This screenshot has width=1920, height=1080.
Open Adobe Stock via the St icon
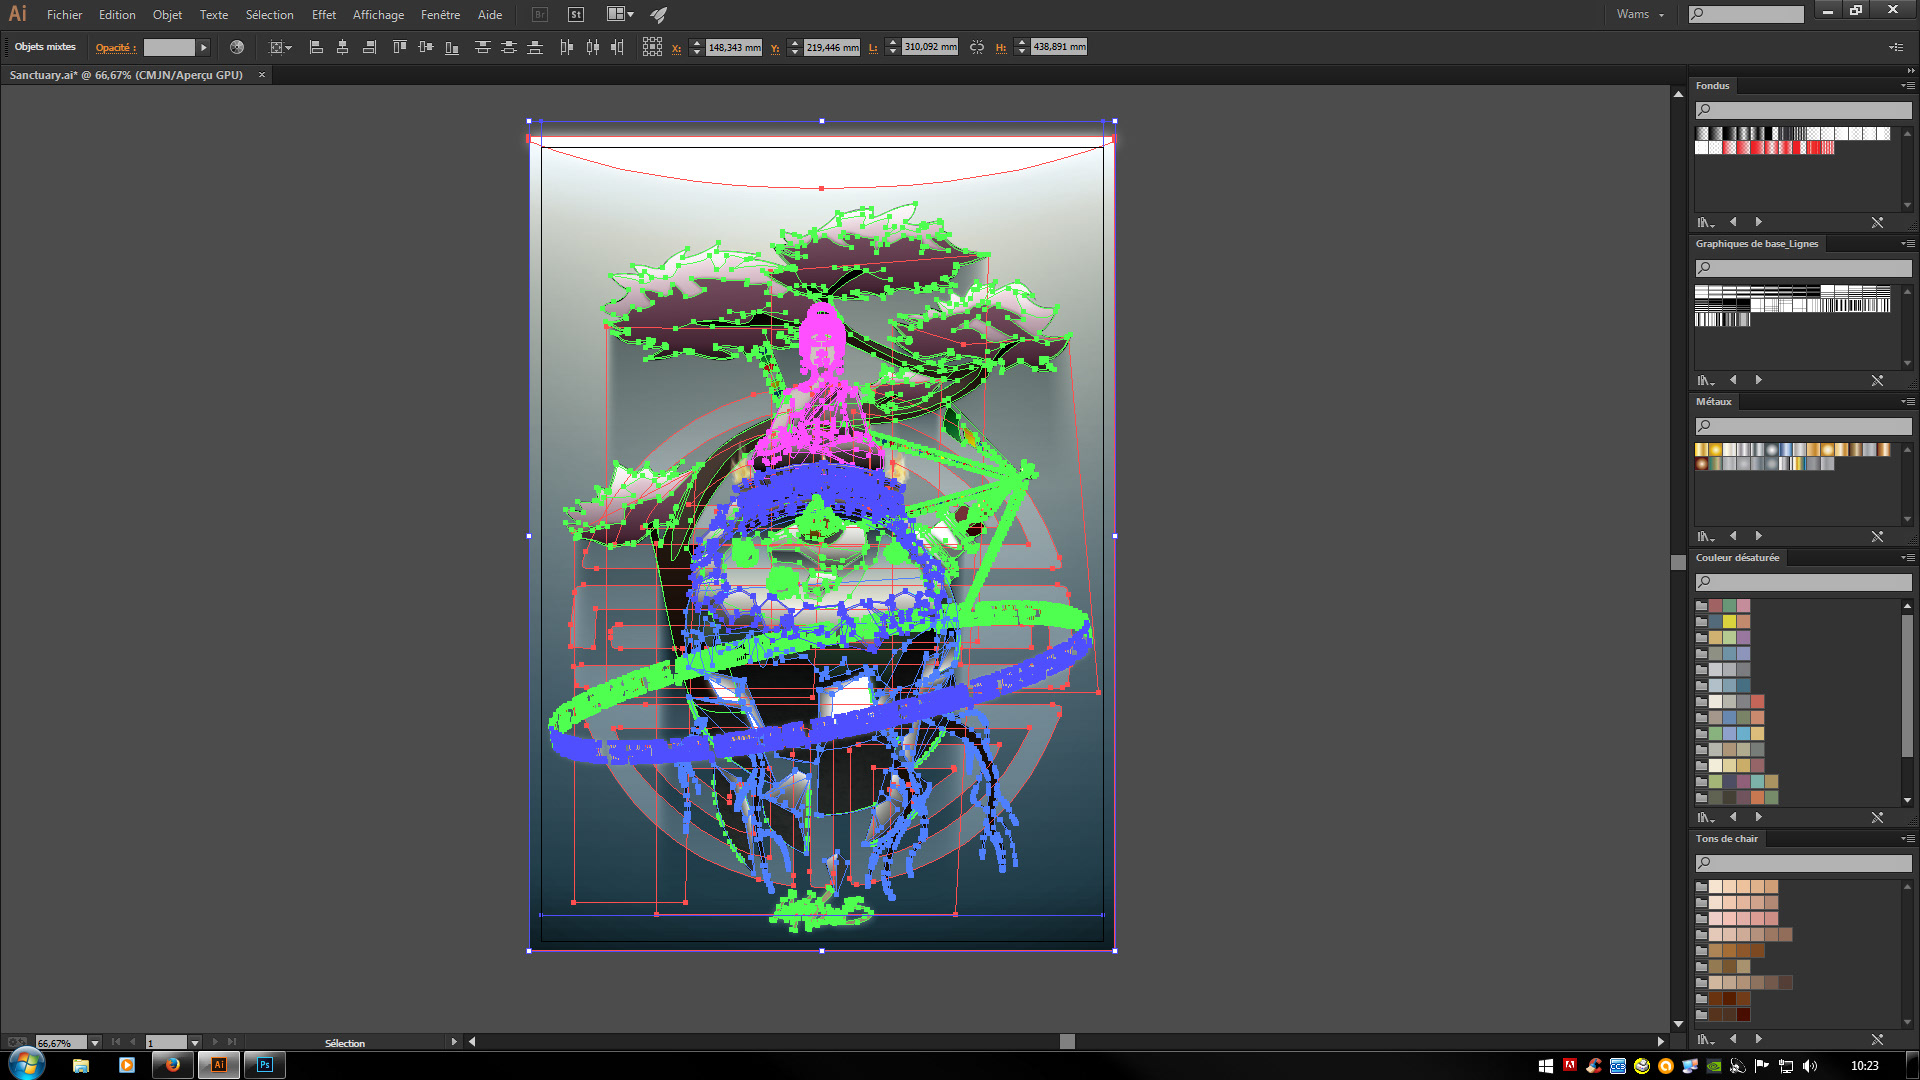576,14
